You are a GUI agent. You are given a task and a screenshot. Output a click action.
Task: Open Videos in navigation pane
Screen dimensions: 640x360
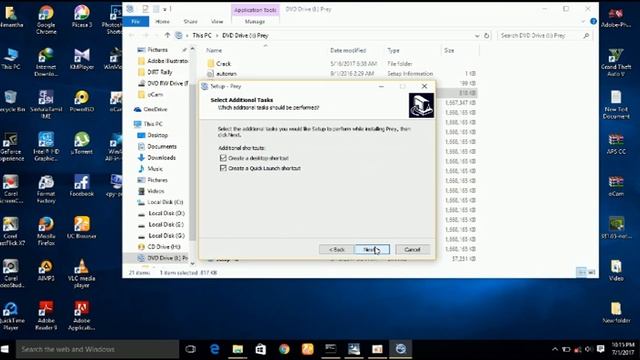point(151,191)
